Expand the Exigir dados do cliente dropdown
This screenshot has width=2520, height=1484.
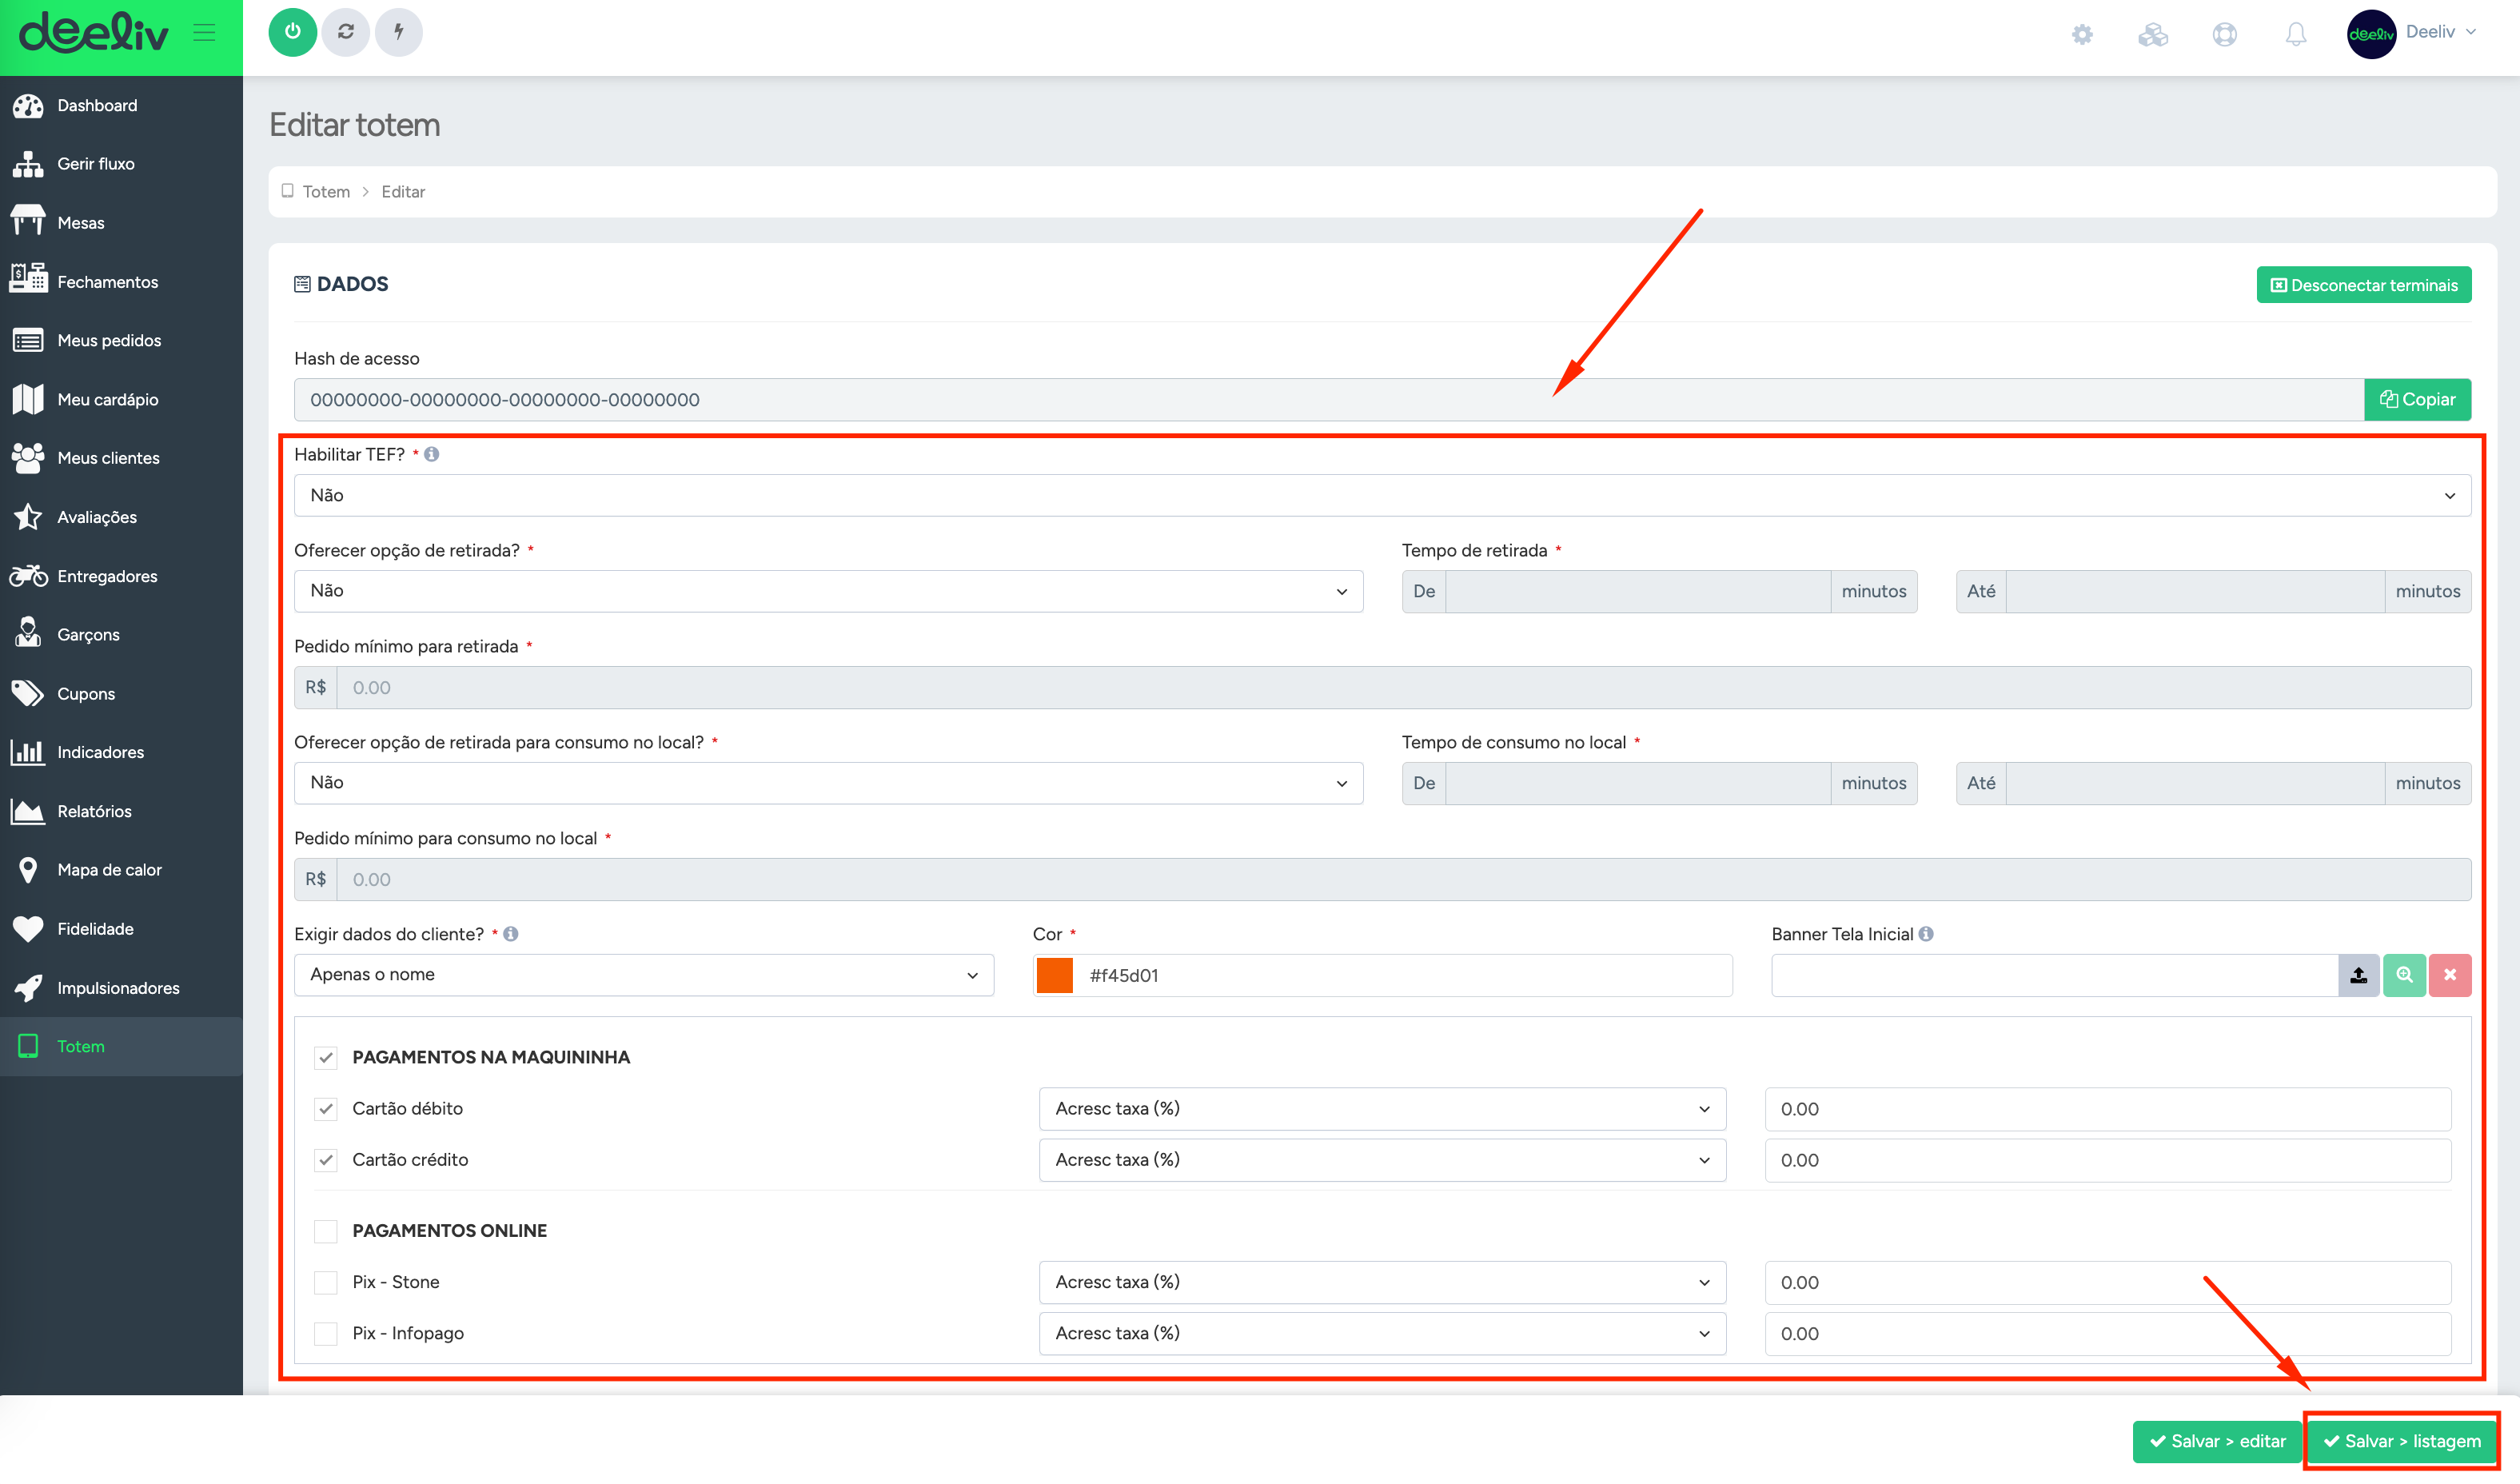tap(644, 975)
